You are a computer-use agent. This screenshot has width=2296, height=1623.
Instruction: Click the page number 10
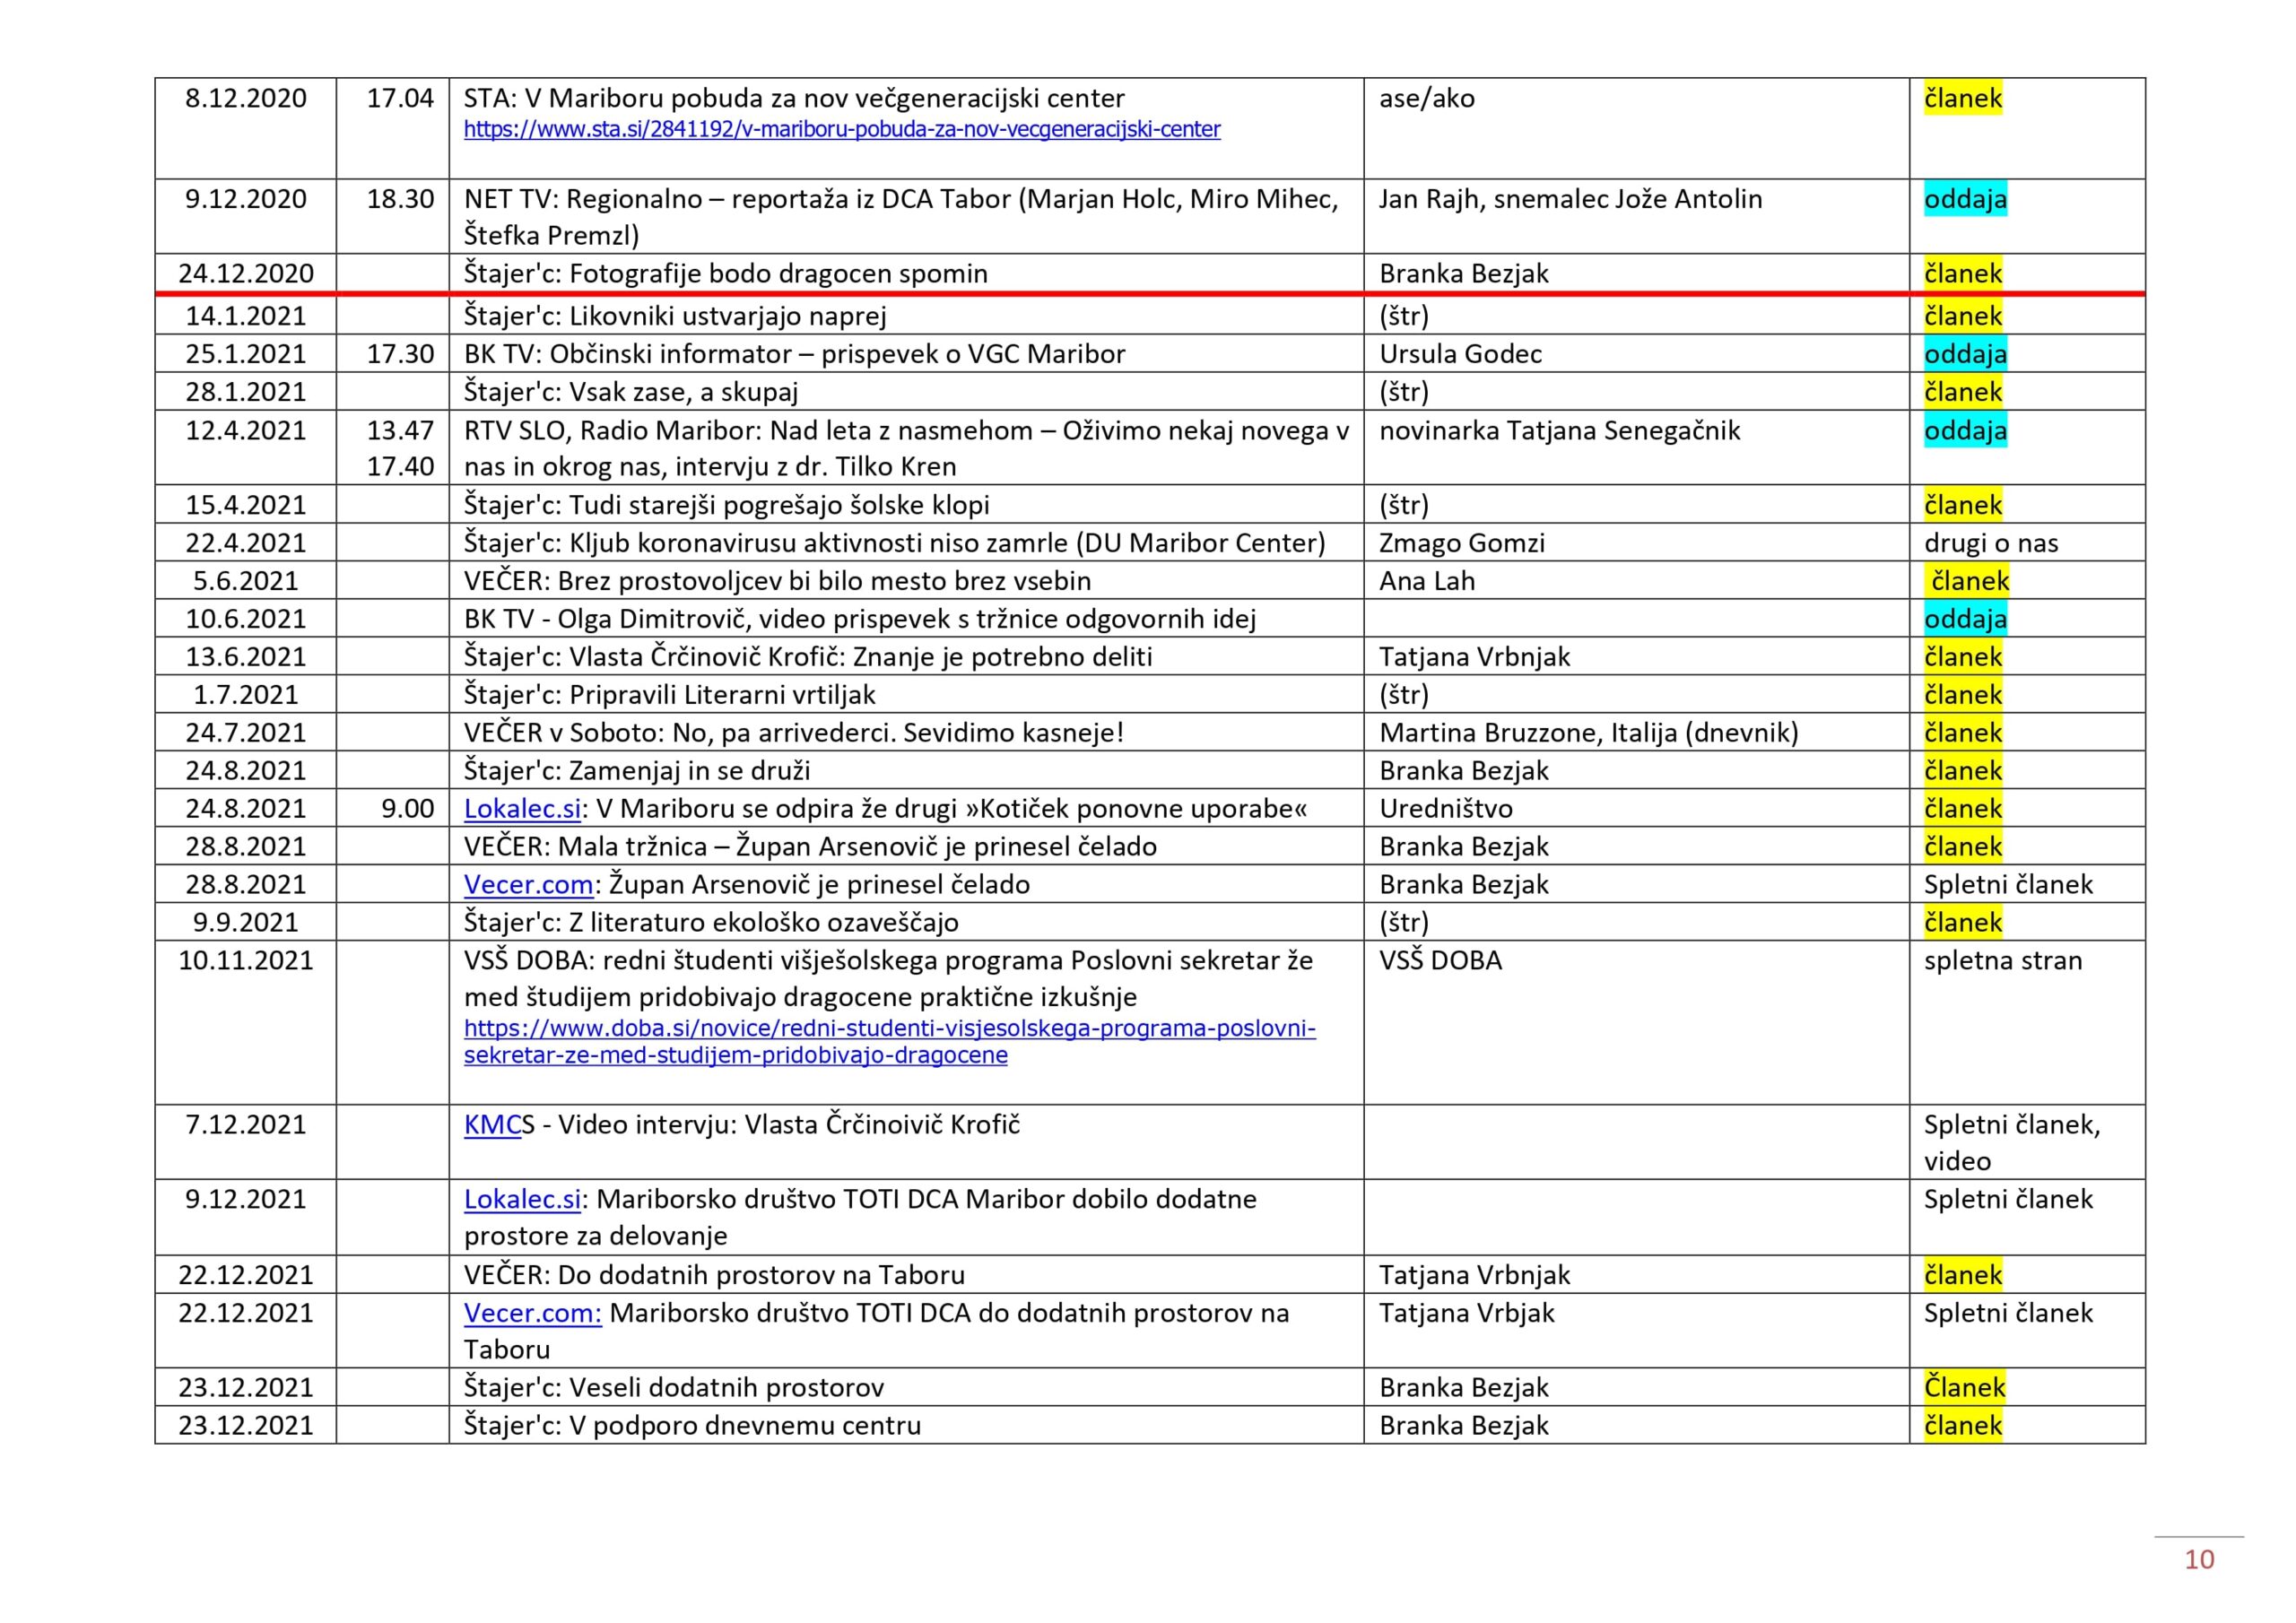coord(2198,1560)
